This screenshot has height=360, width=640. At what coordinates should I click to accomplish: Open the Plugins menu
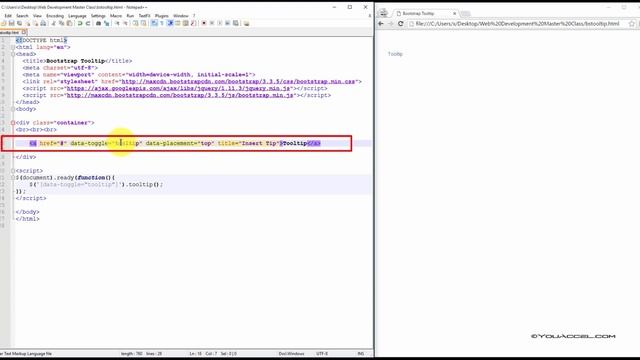point(162,16)
